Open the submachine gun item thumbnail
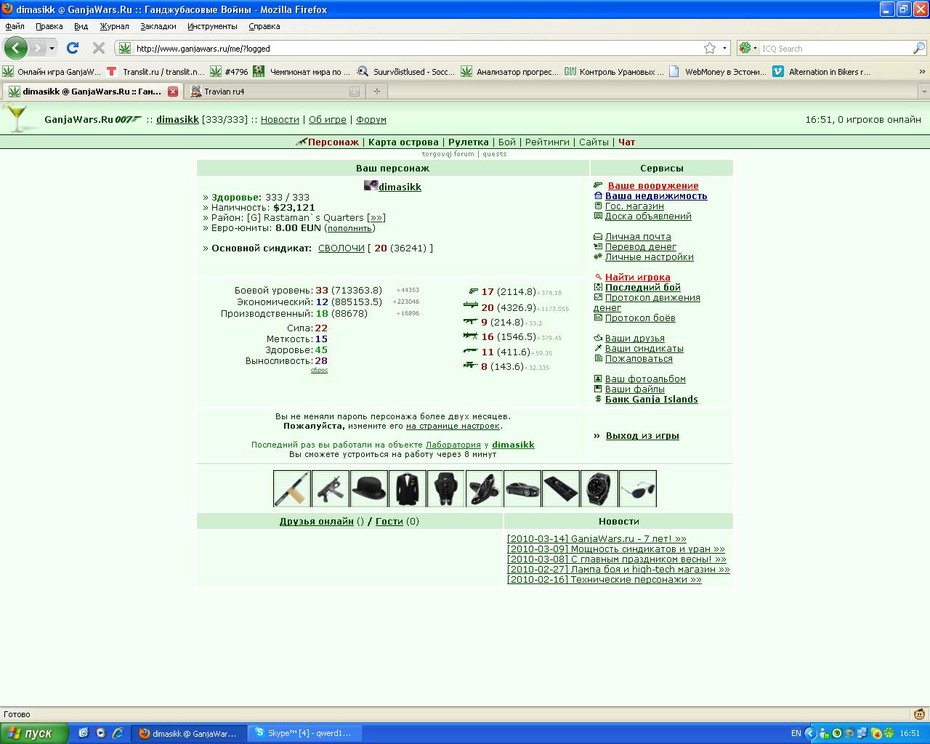 coord(330,488)
